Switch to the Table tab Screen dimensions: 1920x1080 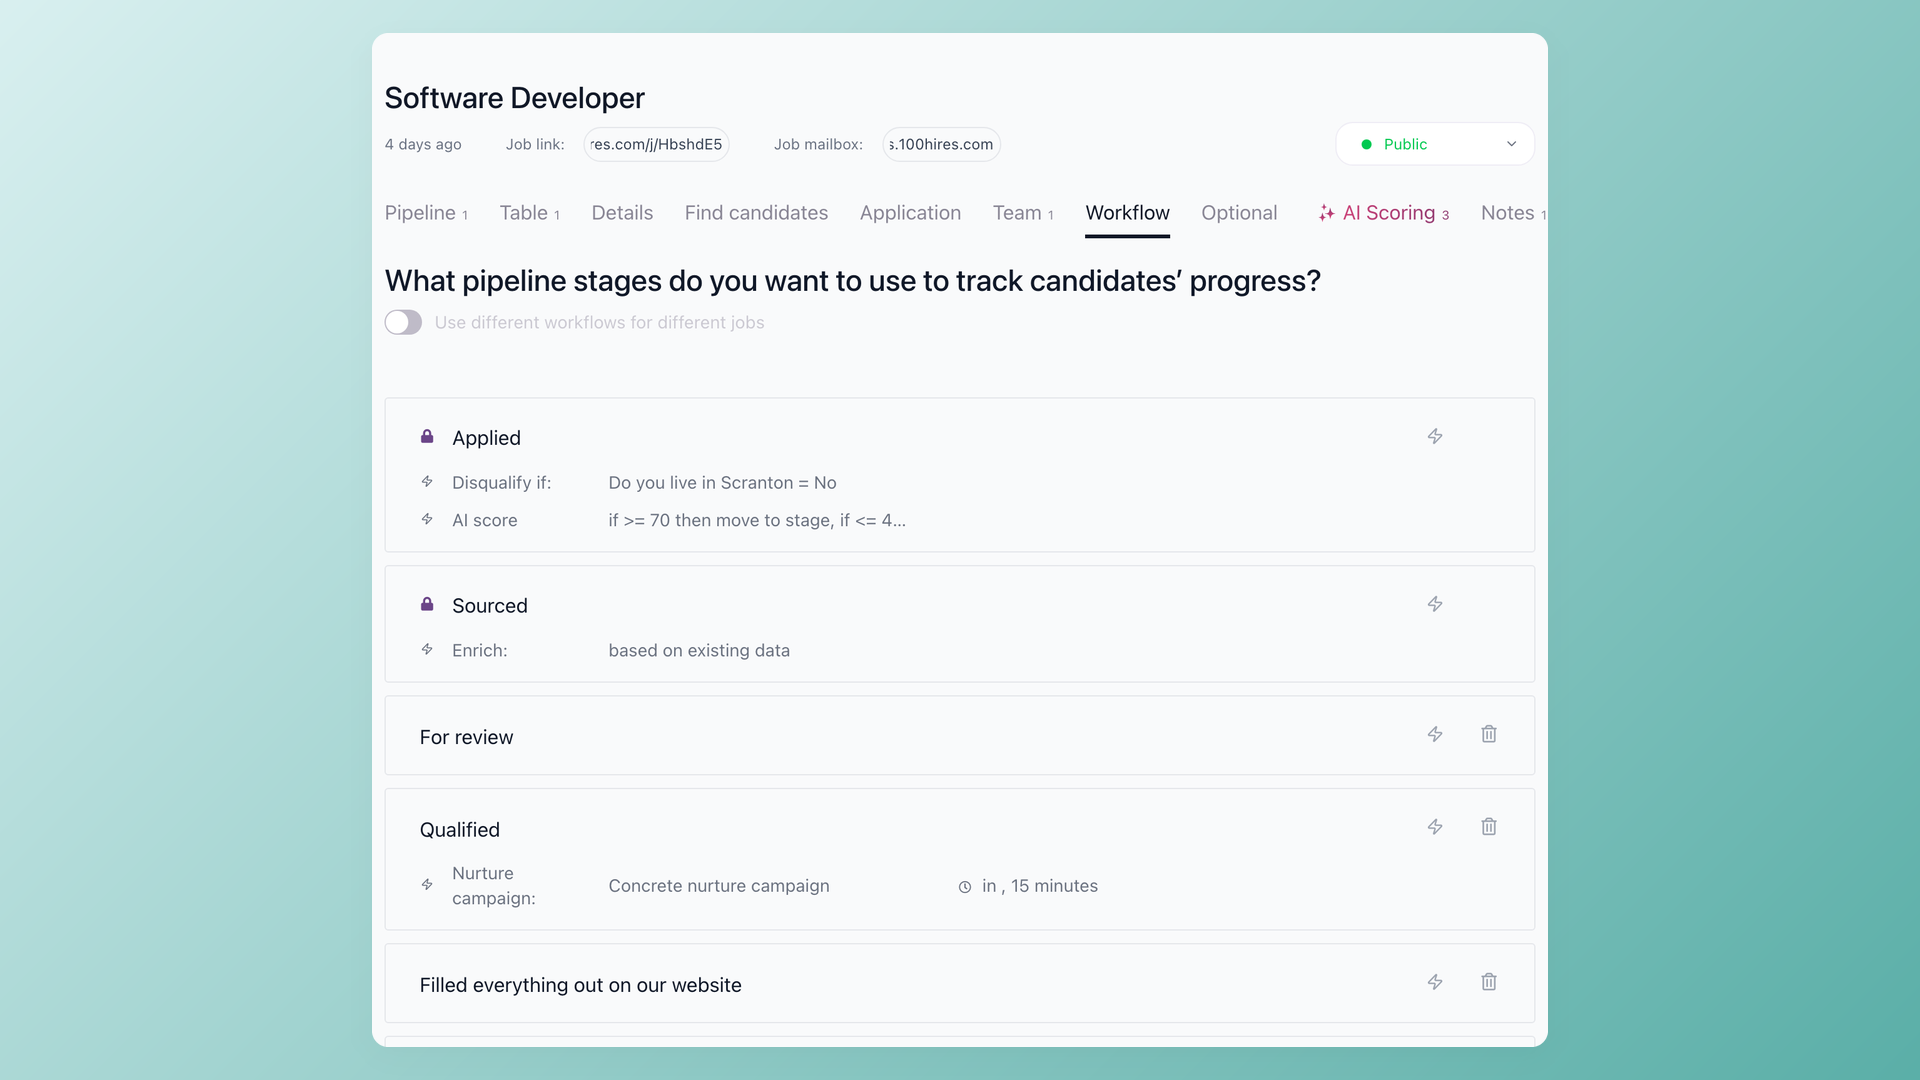[x=529, y=213]
